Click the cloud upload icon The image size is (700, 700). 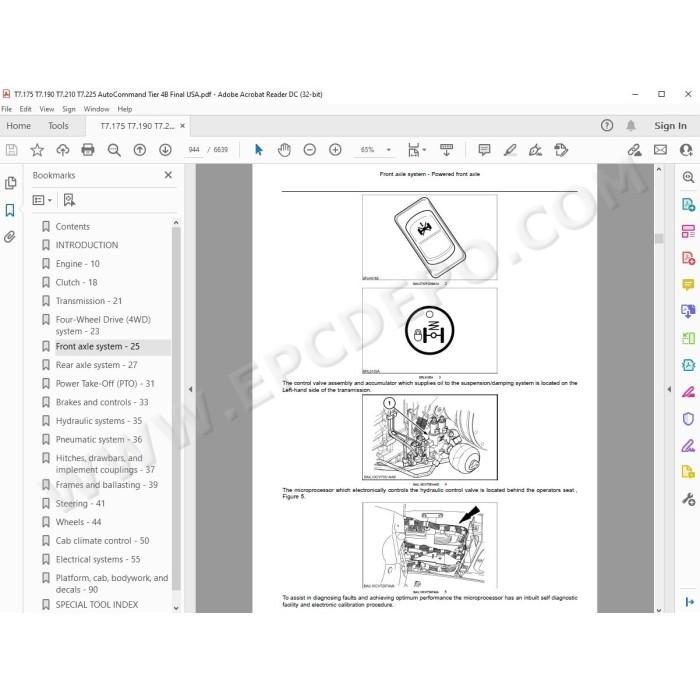[x=62, y=150]
